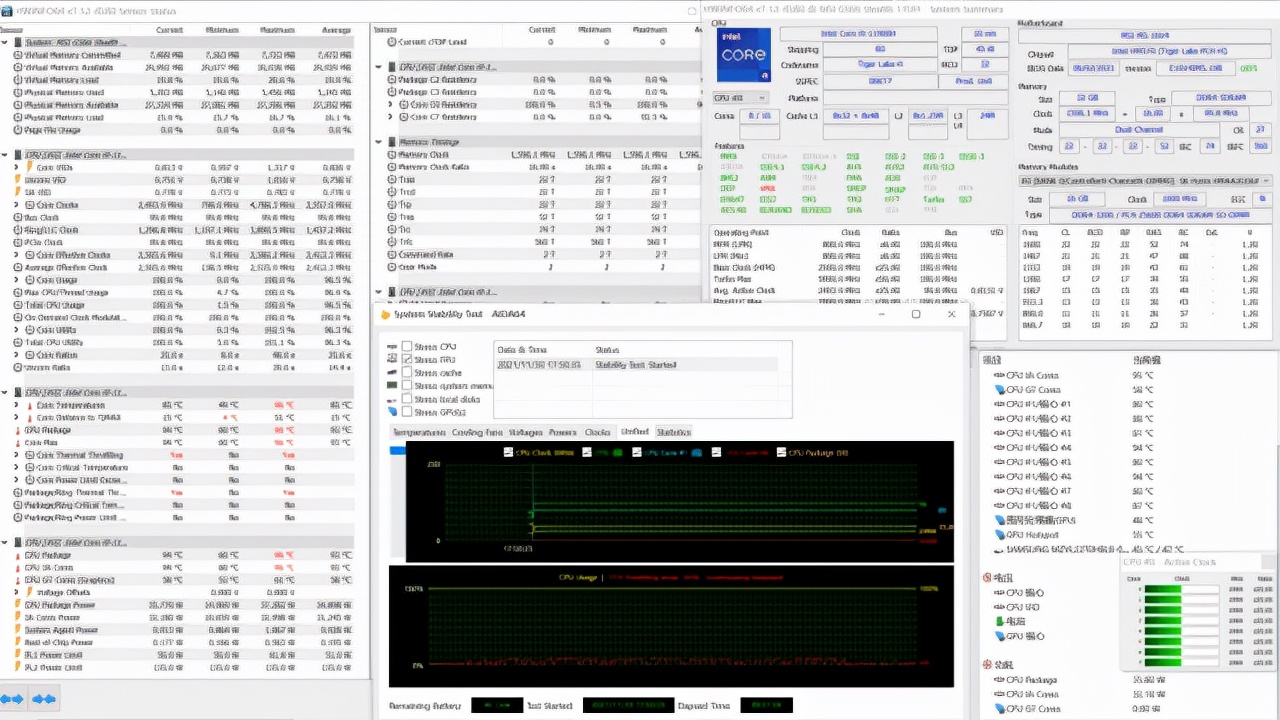Enable the Stress cache checkbox
The image size is (1280, 720).
pyautogui.click(x=407, y=373)
